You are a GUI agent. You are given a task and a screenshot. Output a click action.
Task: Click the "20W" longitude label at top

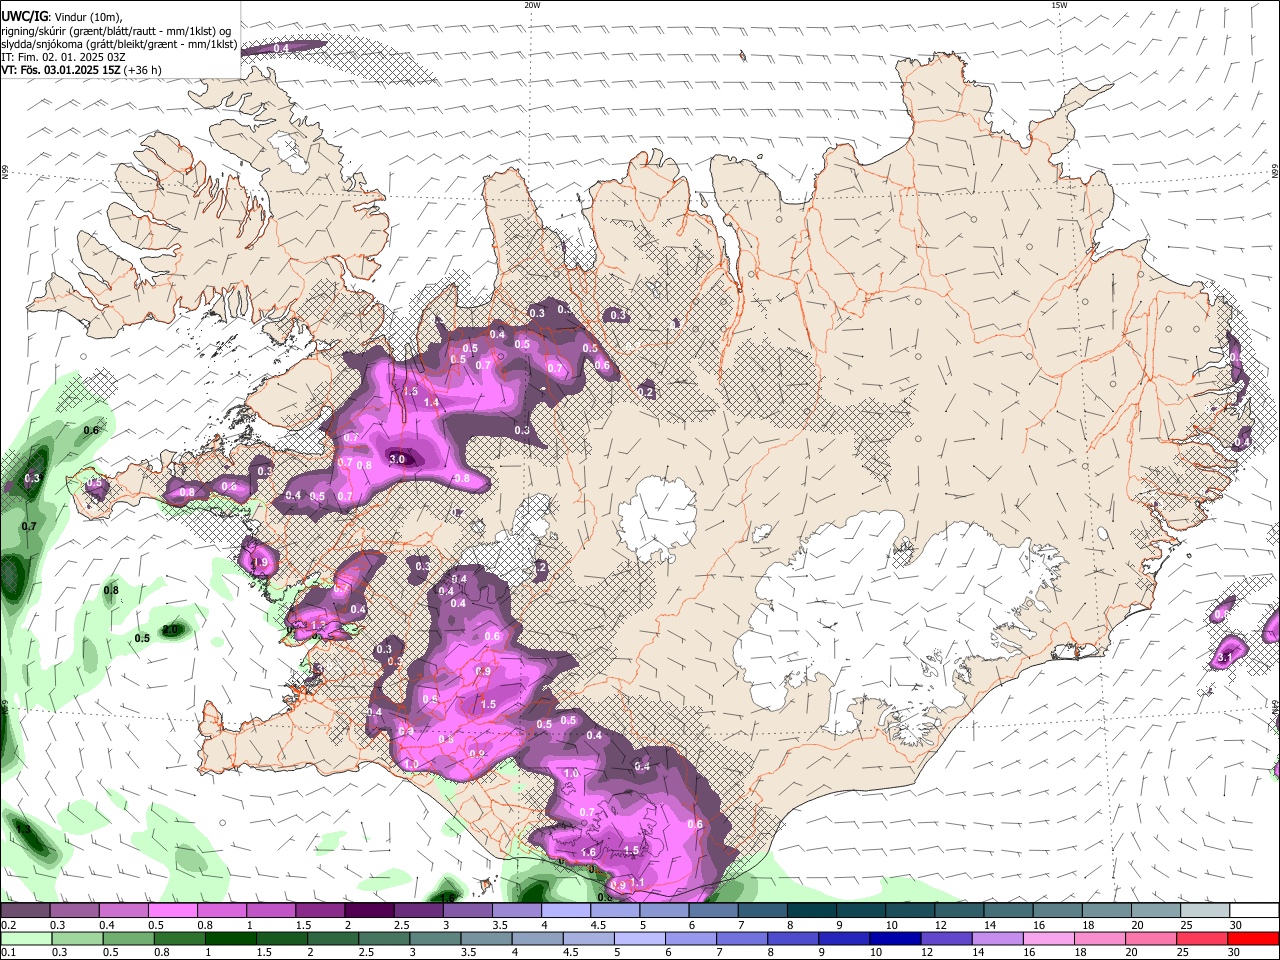pyautogui.click(x=532, y=5)
